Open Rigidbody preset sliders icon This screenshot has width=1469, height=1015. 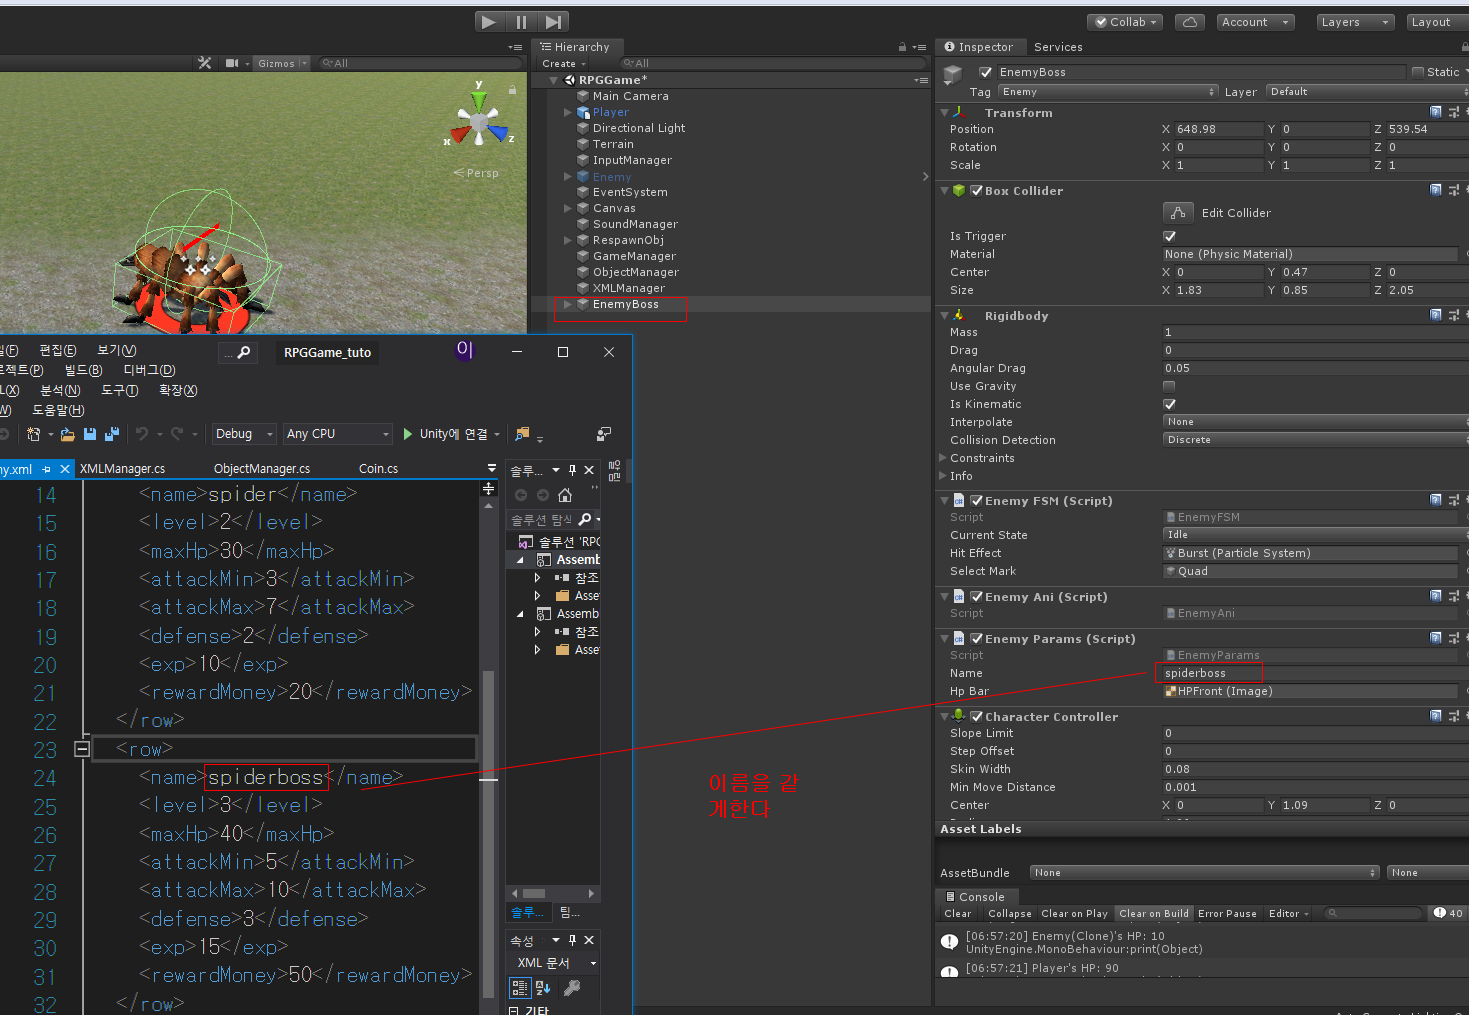coord(1454,315)
